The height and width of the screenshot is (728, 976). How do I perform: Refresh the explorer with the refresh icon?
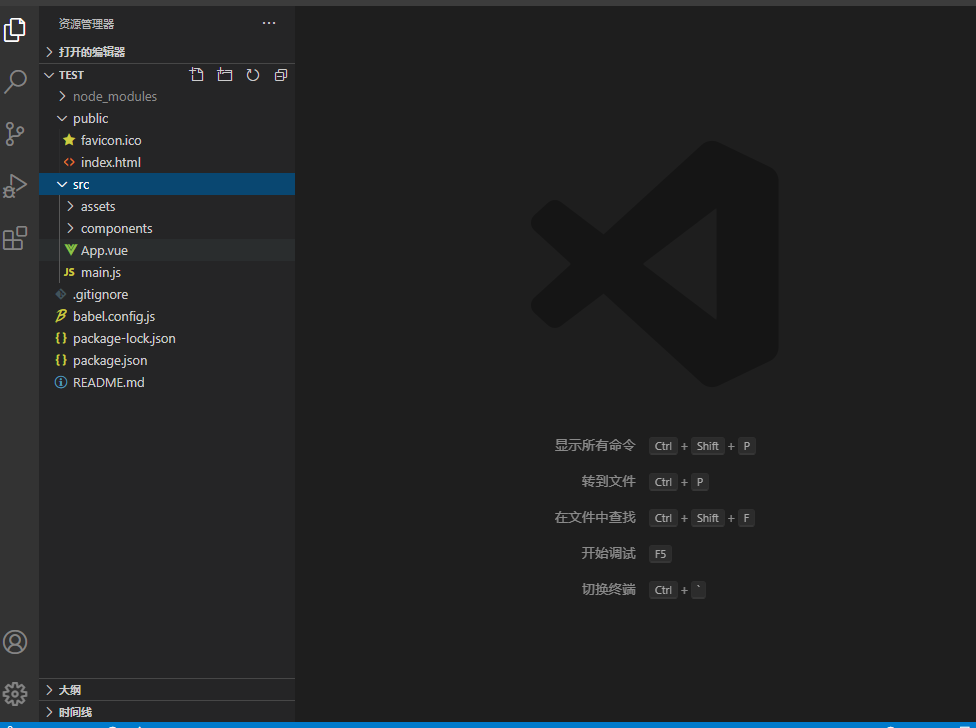253,75
